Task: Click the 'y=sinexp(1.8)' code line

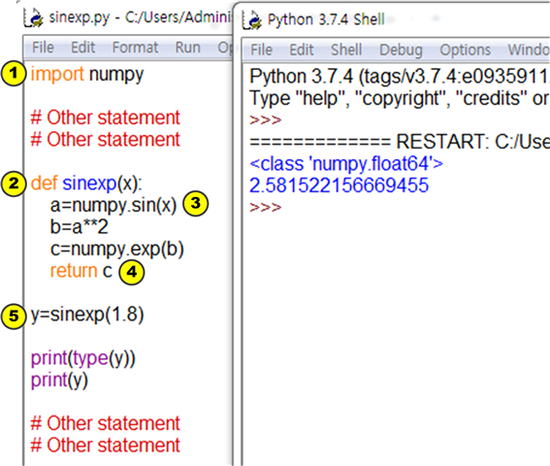Action: [87, 315]
